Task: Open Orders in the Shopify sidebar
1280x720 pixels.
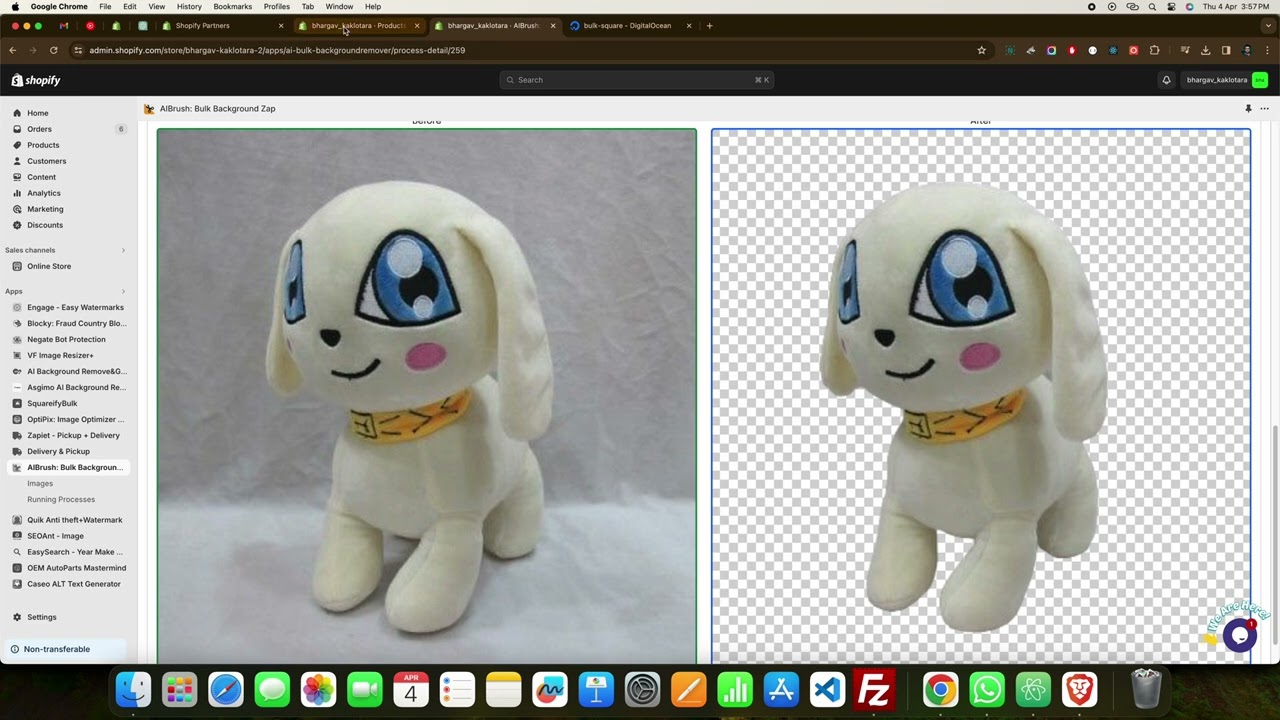Action: pos(40,129)
